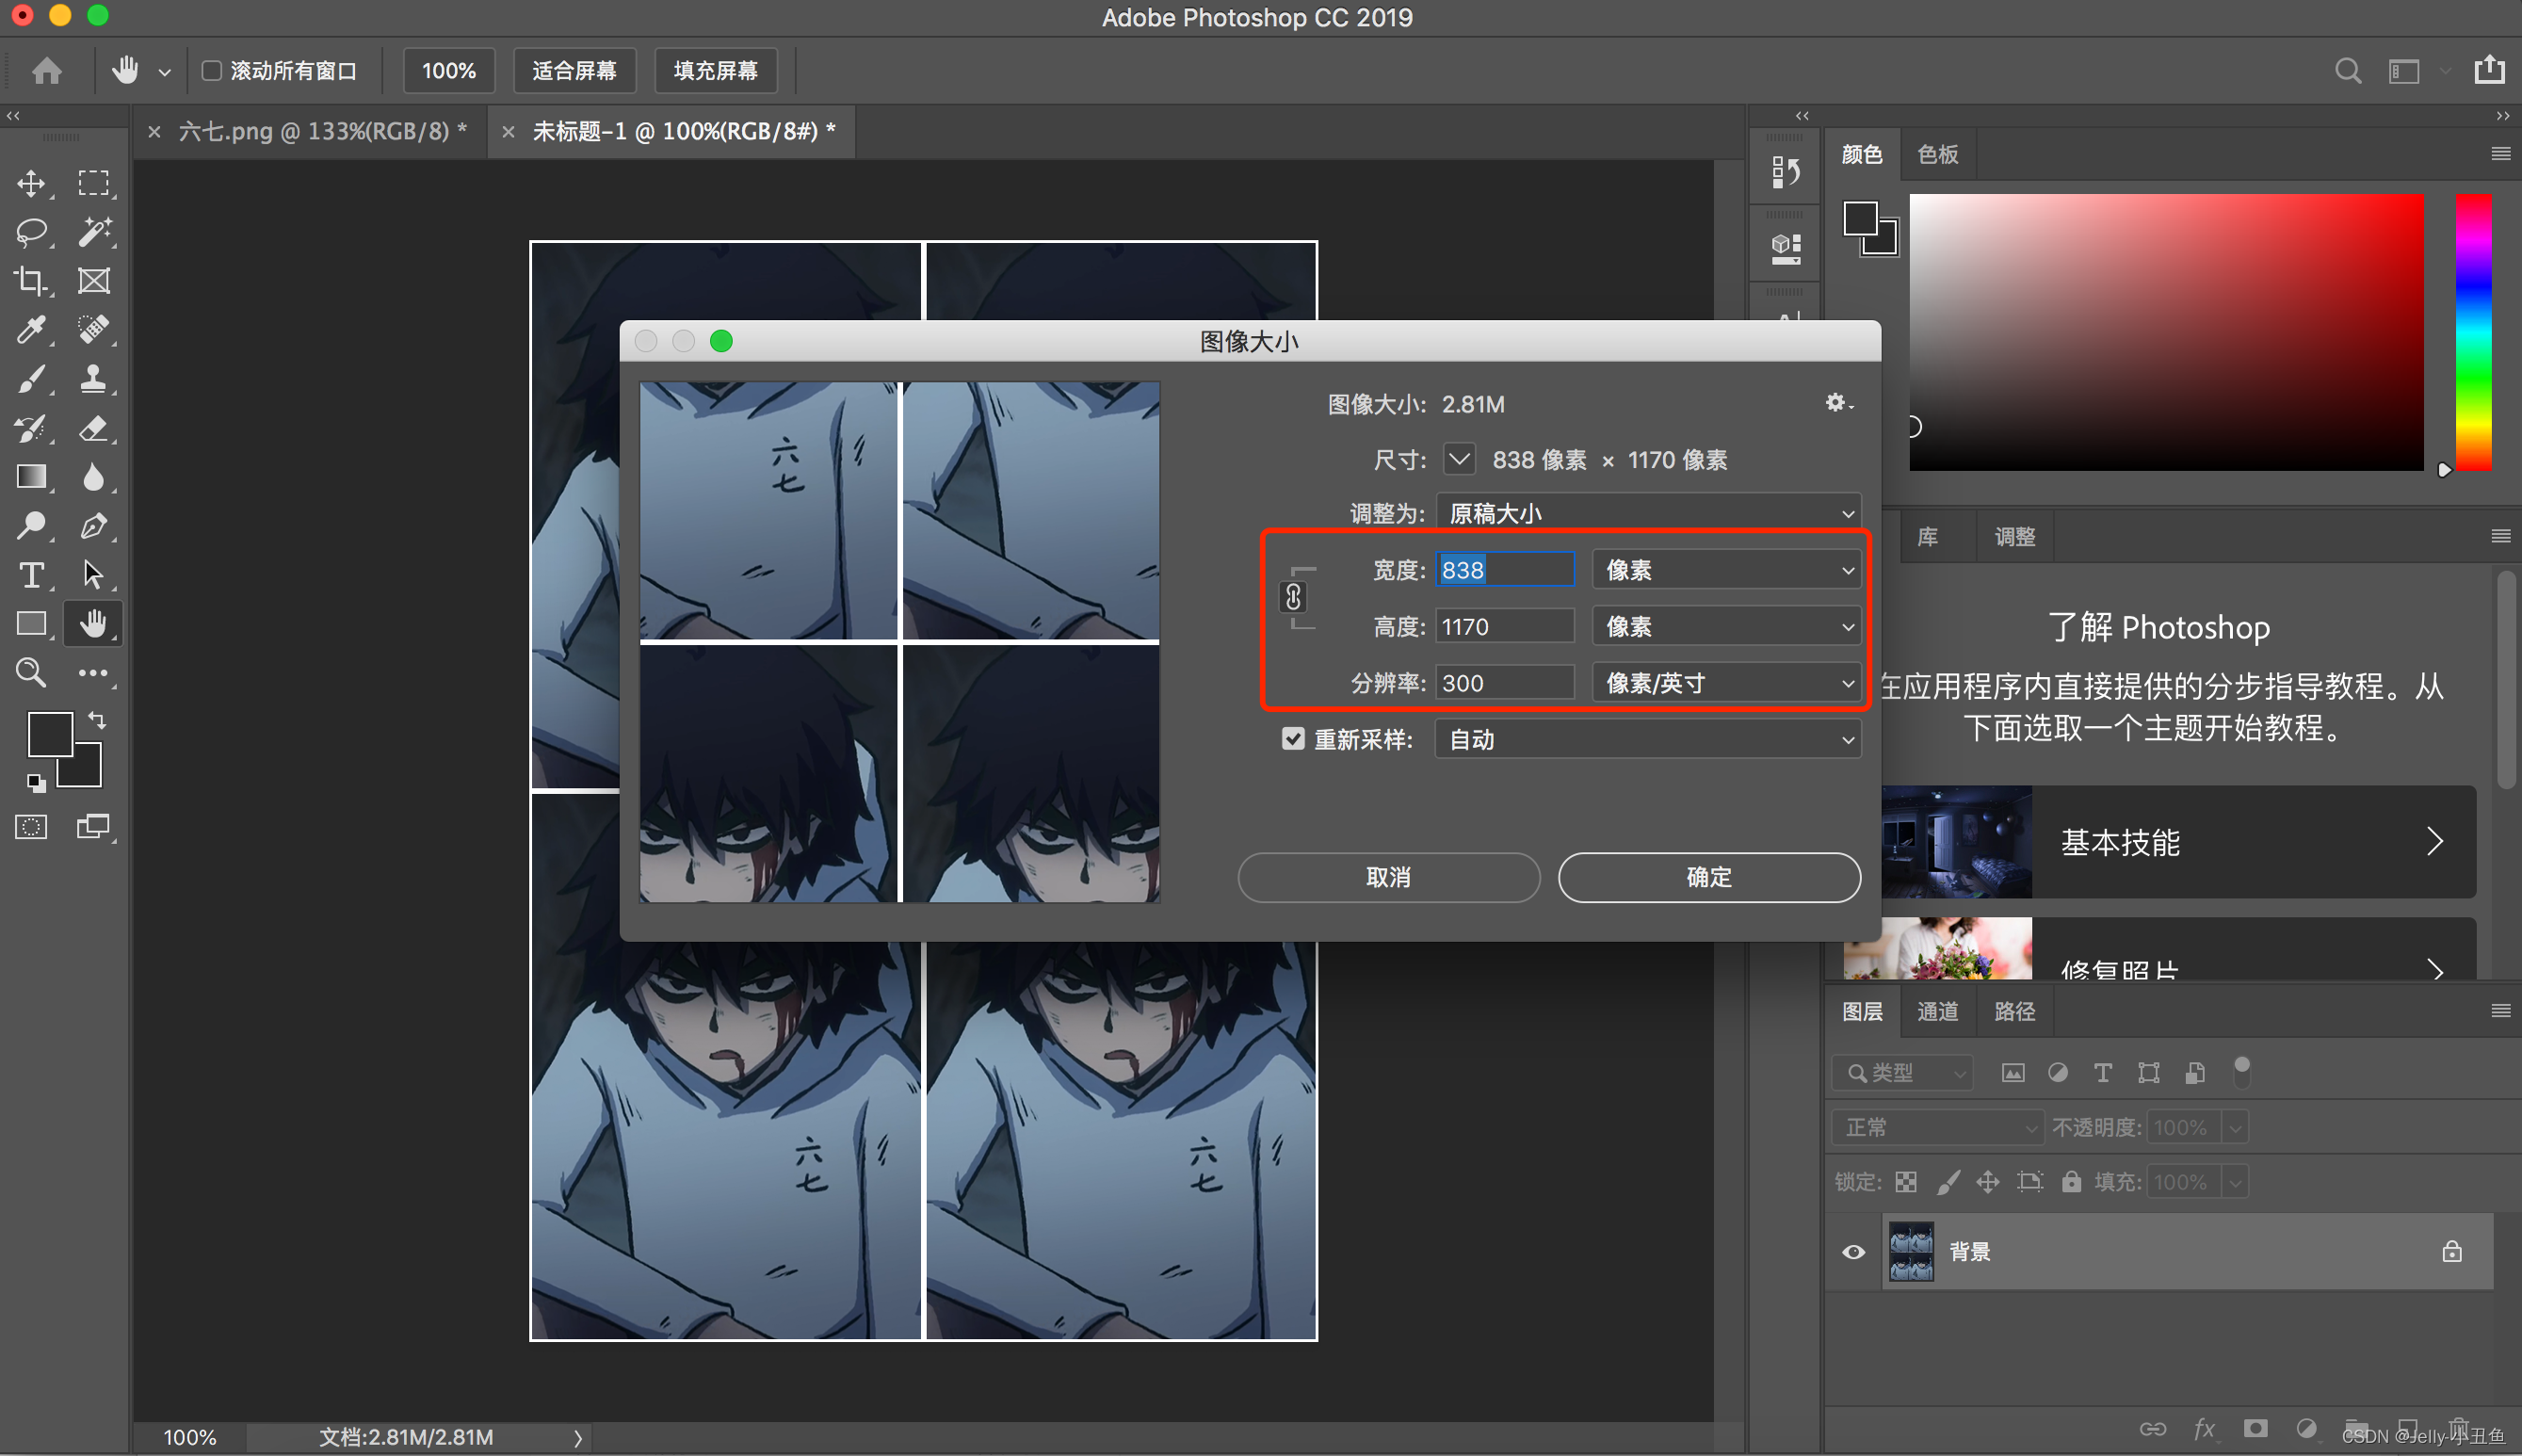Open the width unit dropdown
Screen dimensions: 2522x1456
(1726, 570)
